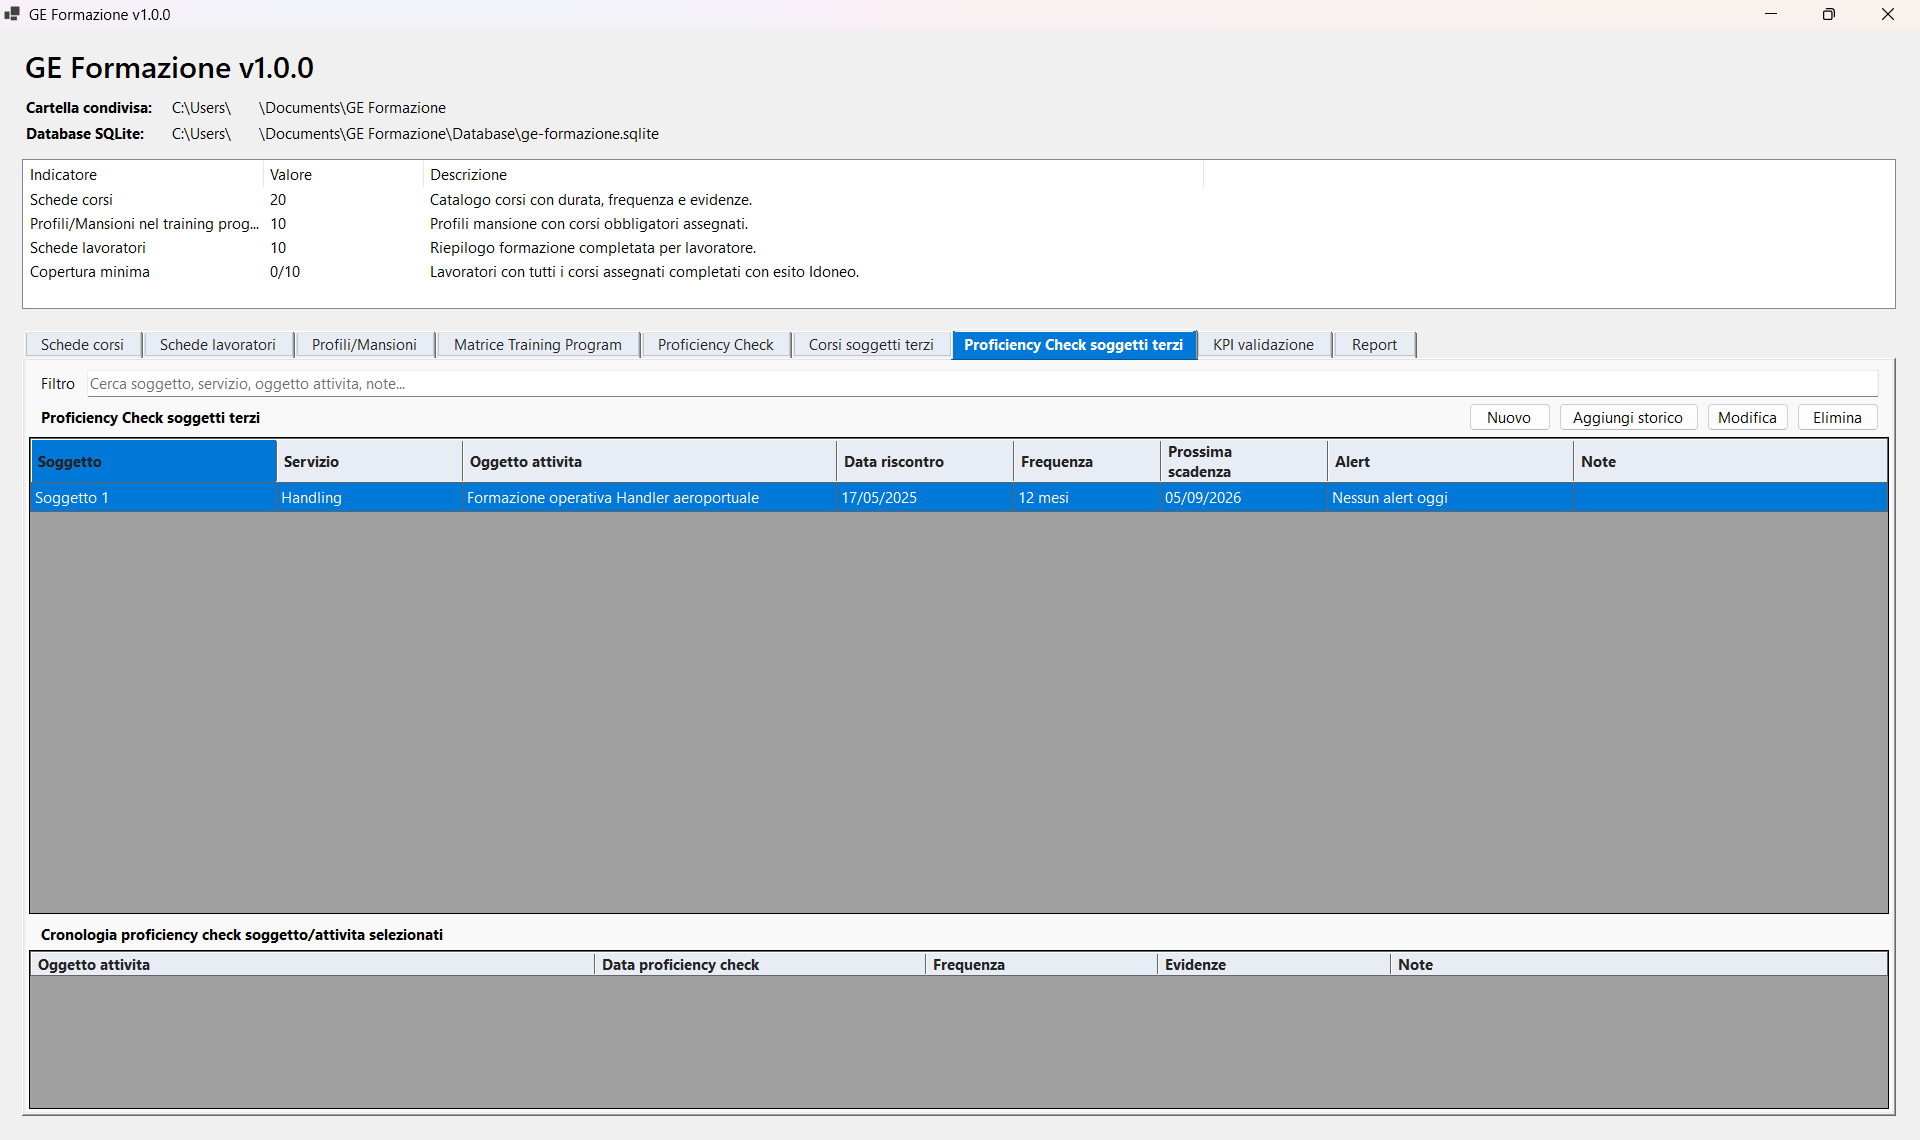The image size is (1920, 1140).
Task: Sort by the Data riscontro column header
Action: coord(925,462)
